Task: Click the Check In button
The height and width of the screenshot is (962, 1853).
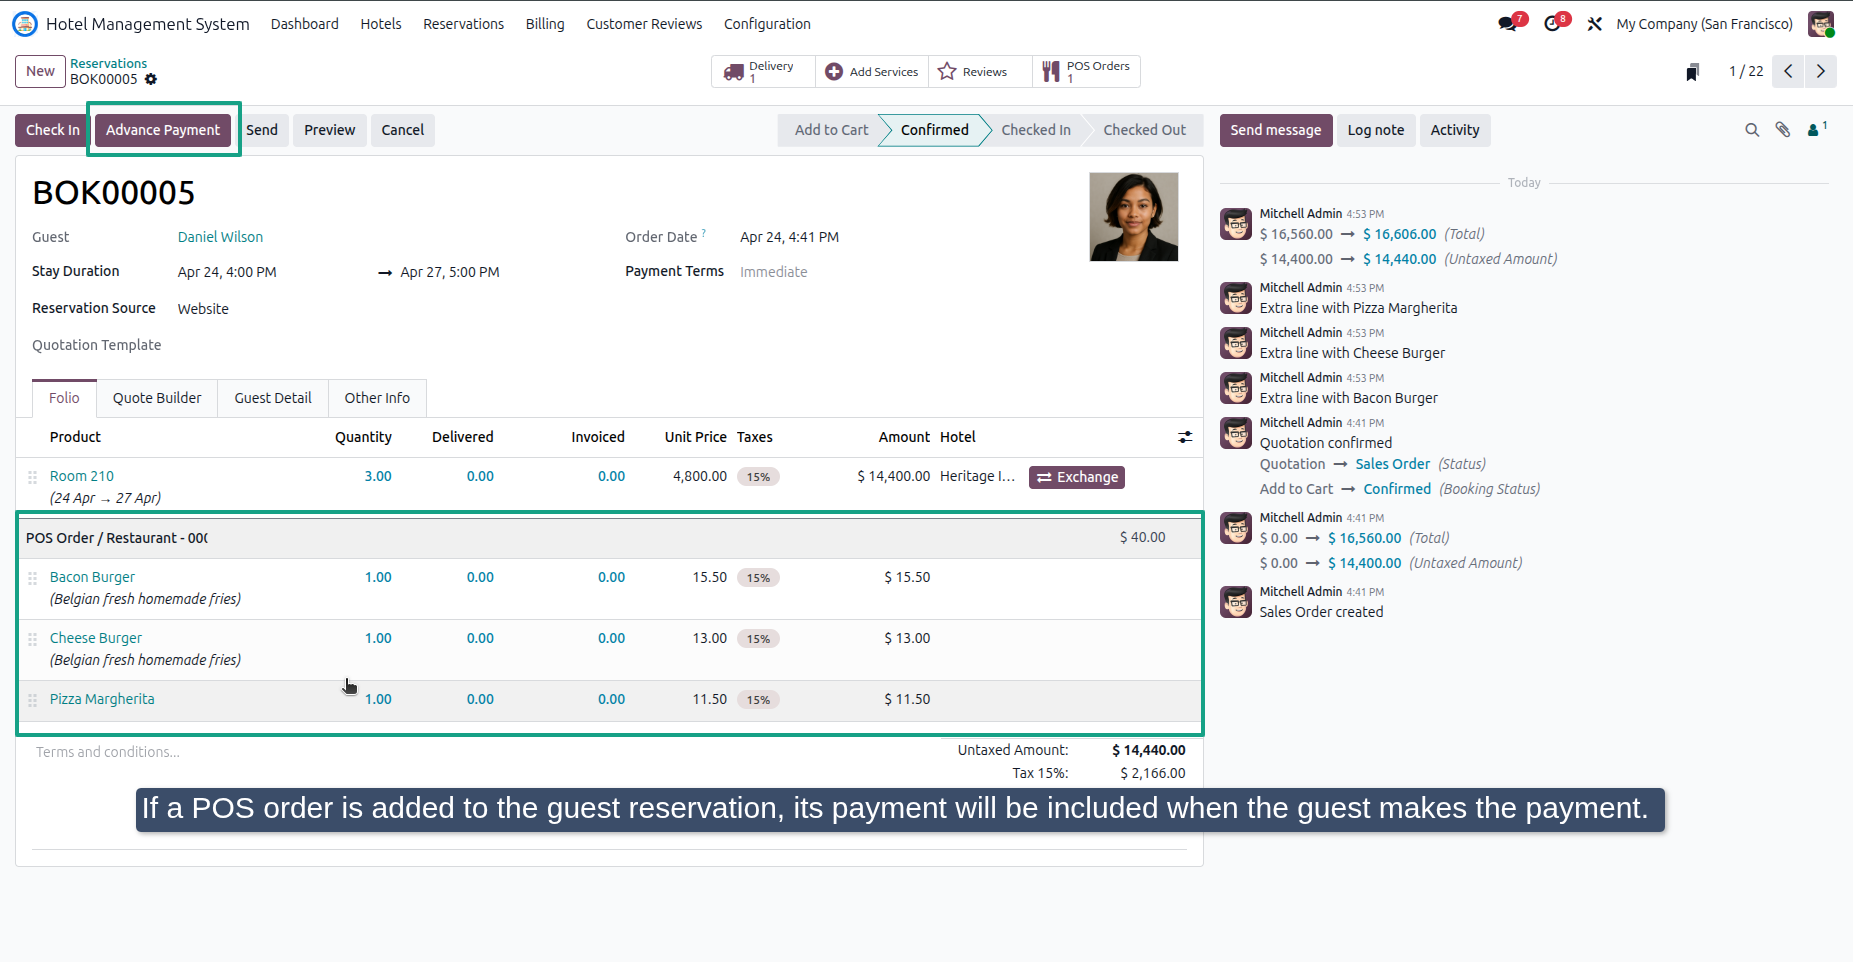Action: coord(52,130)
